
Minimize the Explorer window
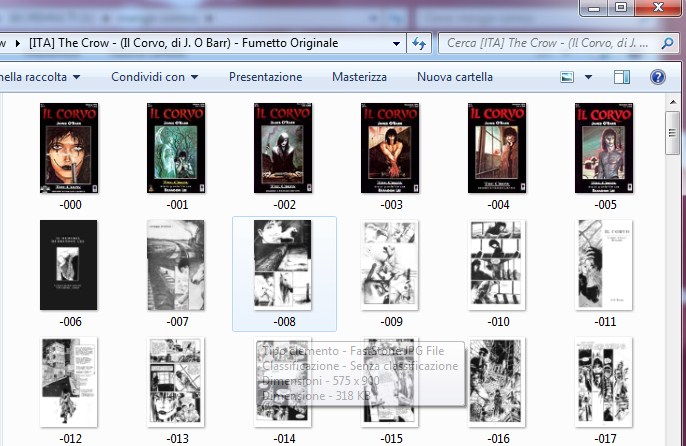click(x=594, y=7)
